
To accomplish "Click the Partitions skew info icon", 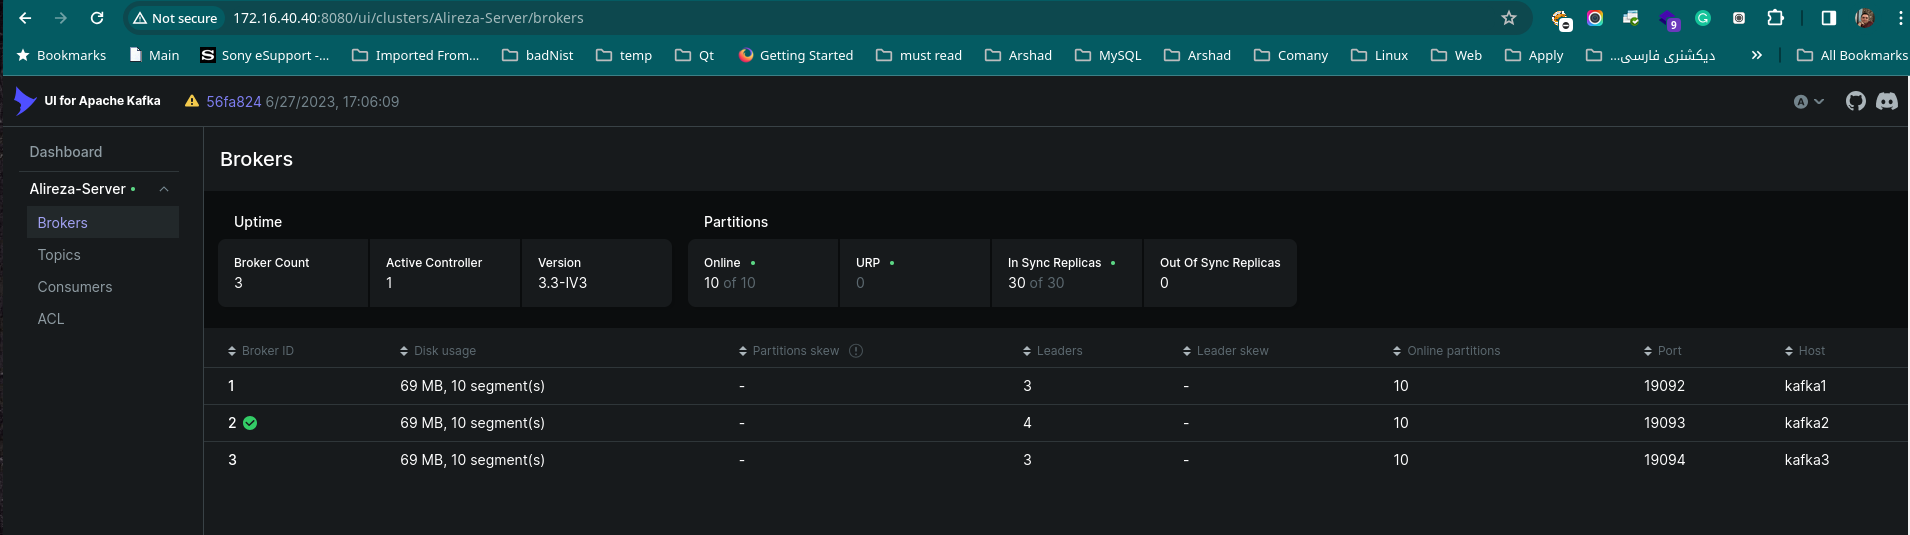I will 856,351.
